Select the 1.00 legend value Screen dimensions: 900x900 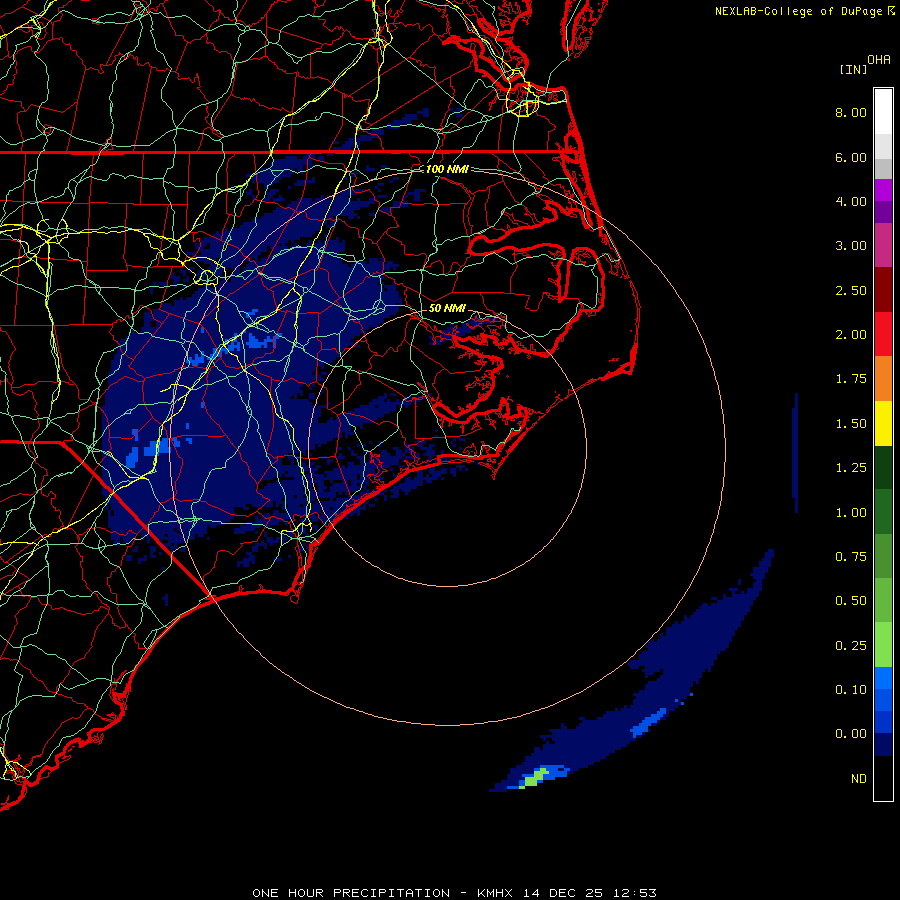pyautogui.click(x=851, y=513)
